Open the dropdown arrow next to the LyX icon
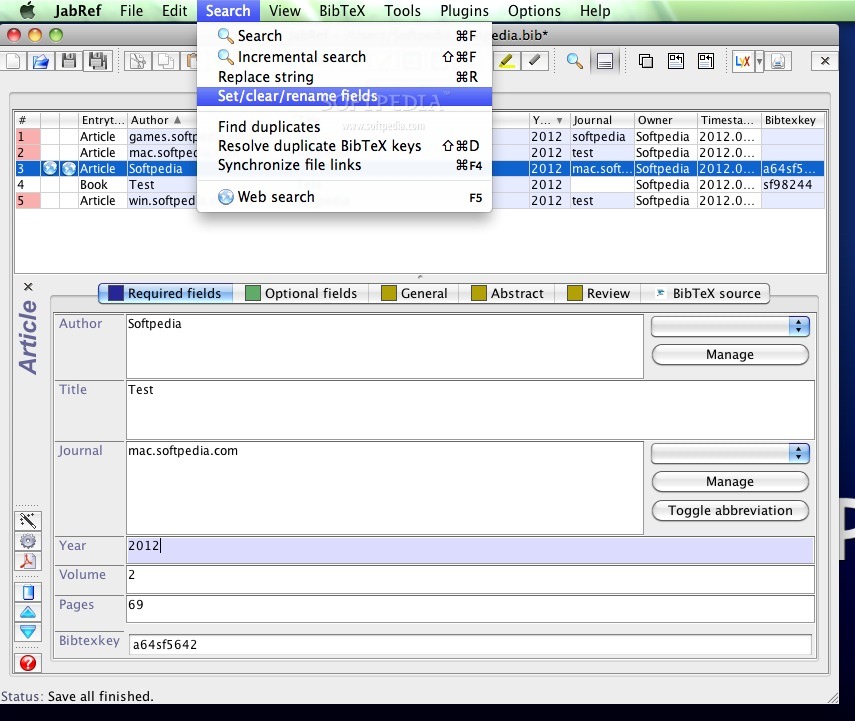This screenshot has width=855, height=721. pos(759,61)
